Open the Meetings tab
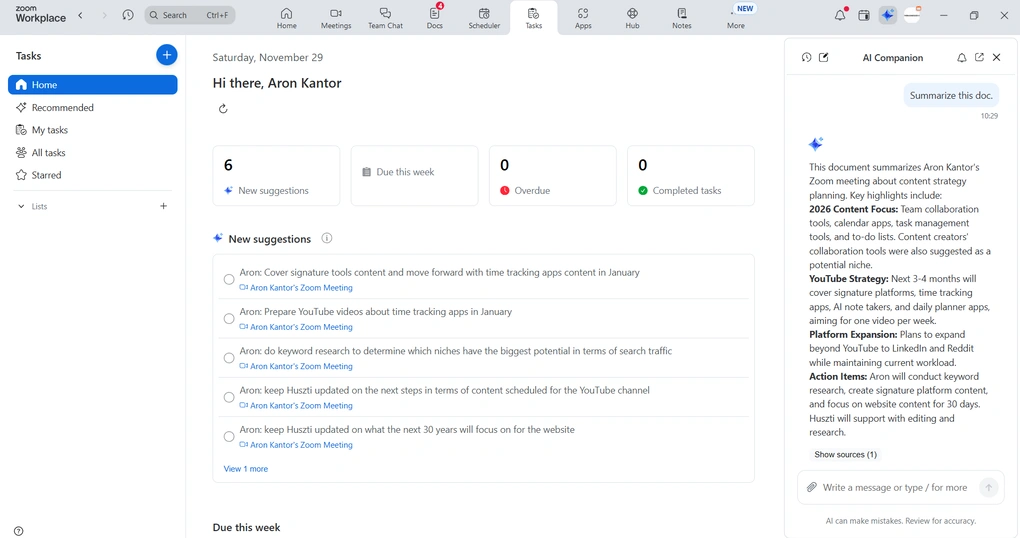The width and height of the screenshot is (1020, 538). click(x=336, y=18)
